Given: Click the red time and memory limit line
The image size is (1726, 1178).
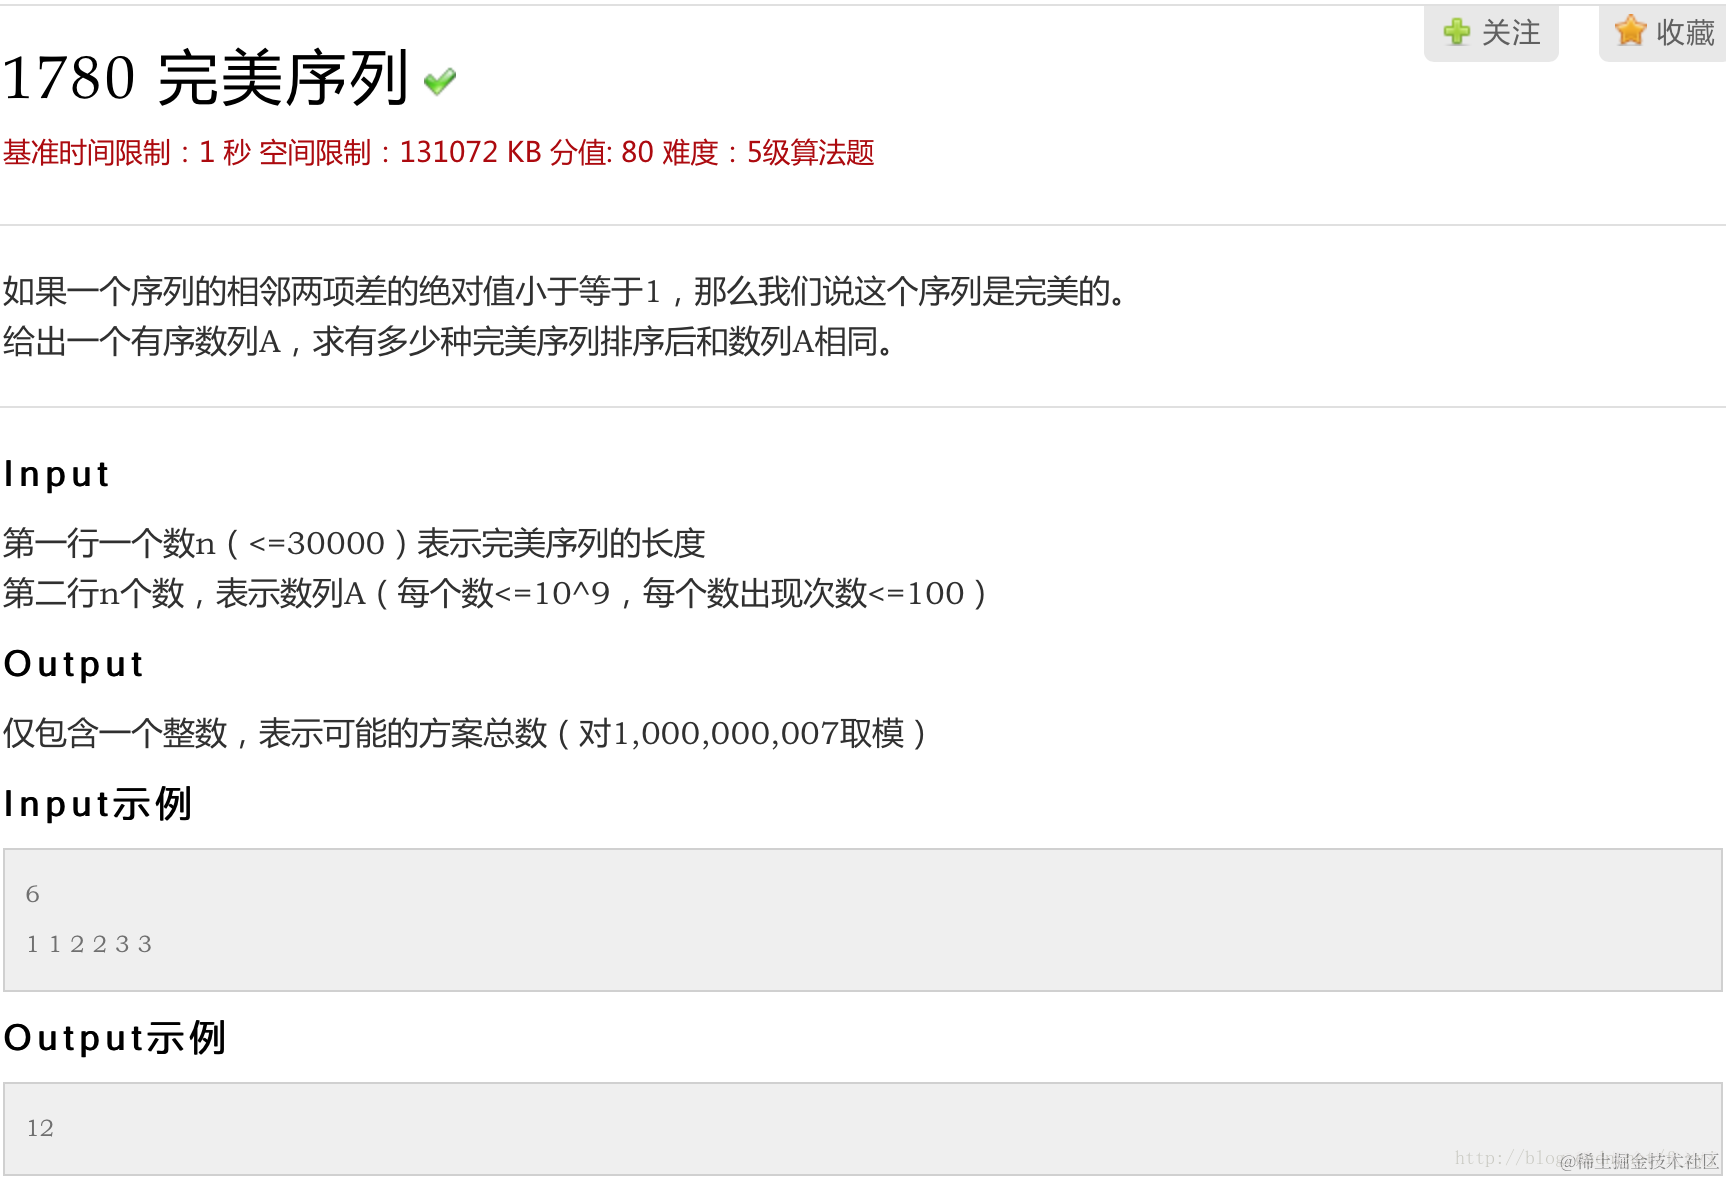Looking at the screenshot, I should coord(439,152).
